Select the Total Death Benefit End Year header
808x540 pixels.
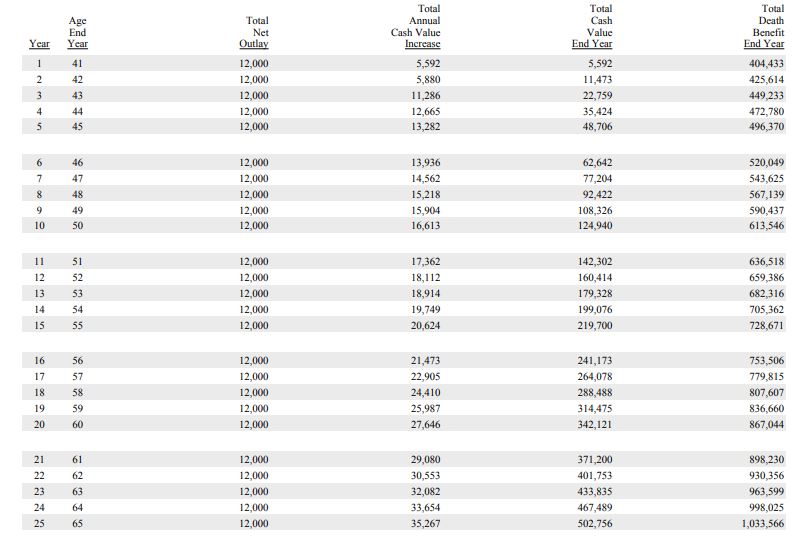tap(764, 26)
